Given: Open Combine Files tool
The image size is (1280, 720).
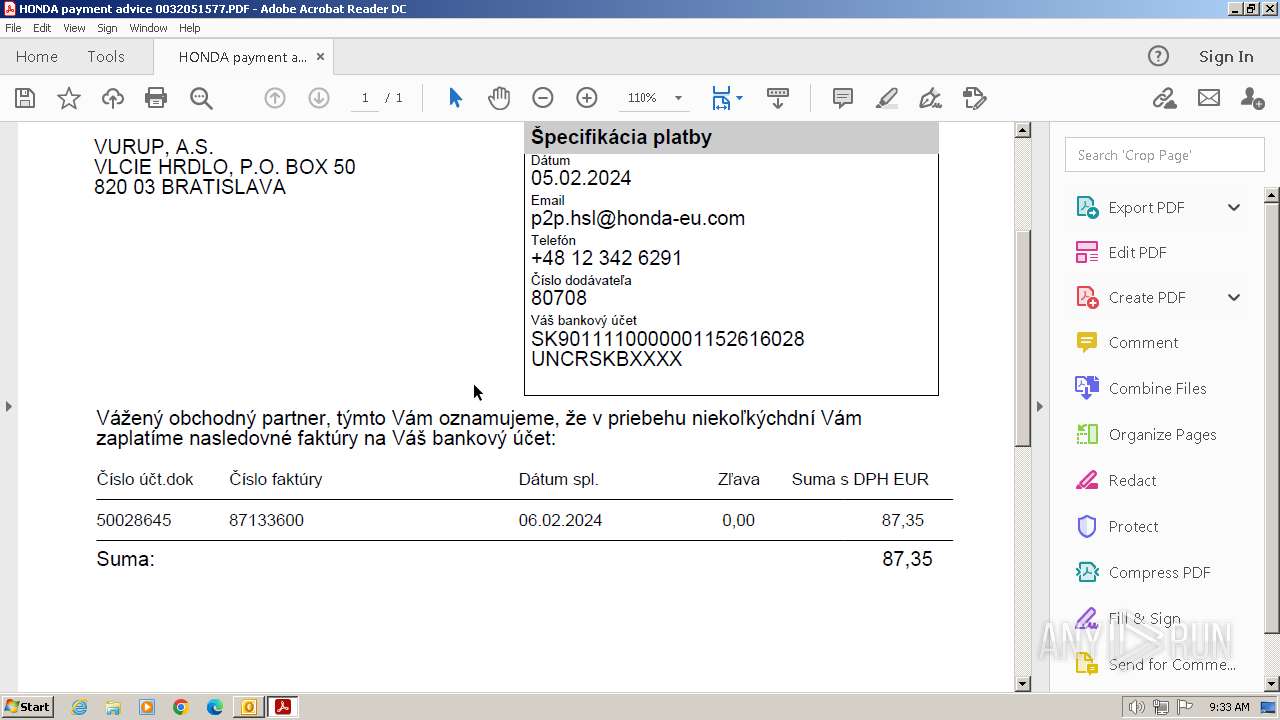Looking at the screenshot, I should [1157, 388].
